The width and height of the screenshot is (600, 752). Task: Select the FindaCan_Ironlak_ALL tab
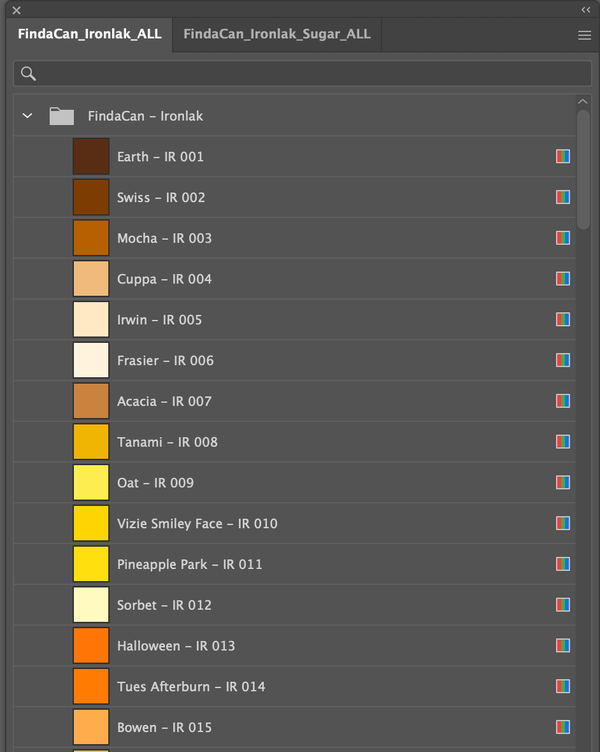(x=89, y=34)
